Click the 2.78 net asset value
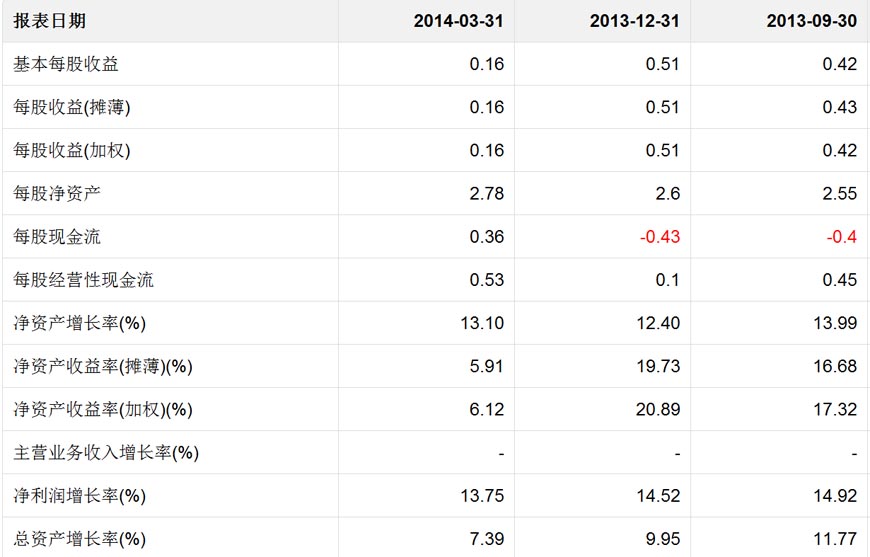Viewport: 870px width, 557px height. coord(487,193)
